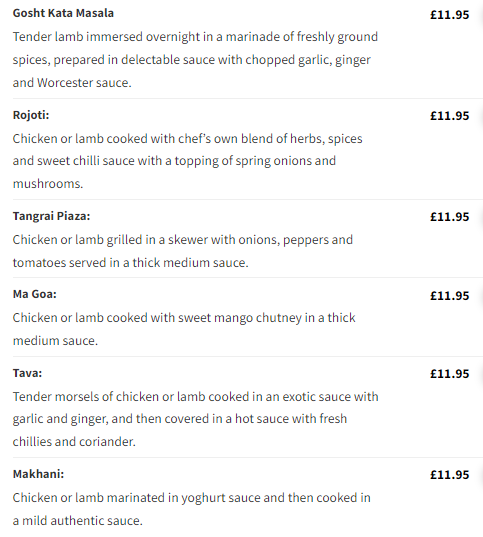Screen dimensions: 483x537
Task: Click the Gosht Kata Masala description about tender lamb
Action: pyautogui.click(x=195, y=60)
